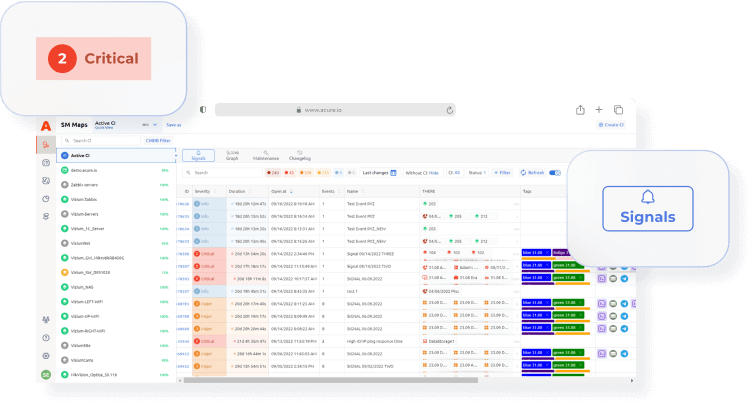Click the green status icon of demo.acure.io
This screenshot has height=407, width=754.
click(x=64, y=170)
